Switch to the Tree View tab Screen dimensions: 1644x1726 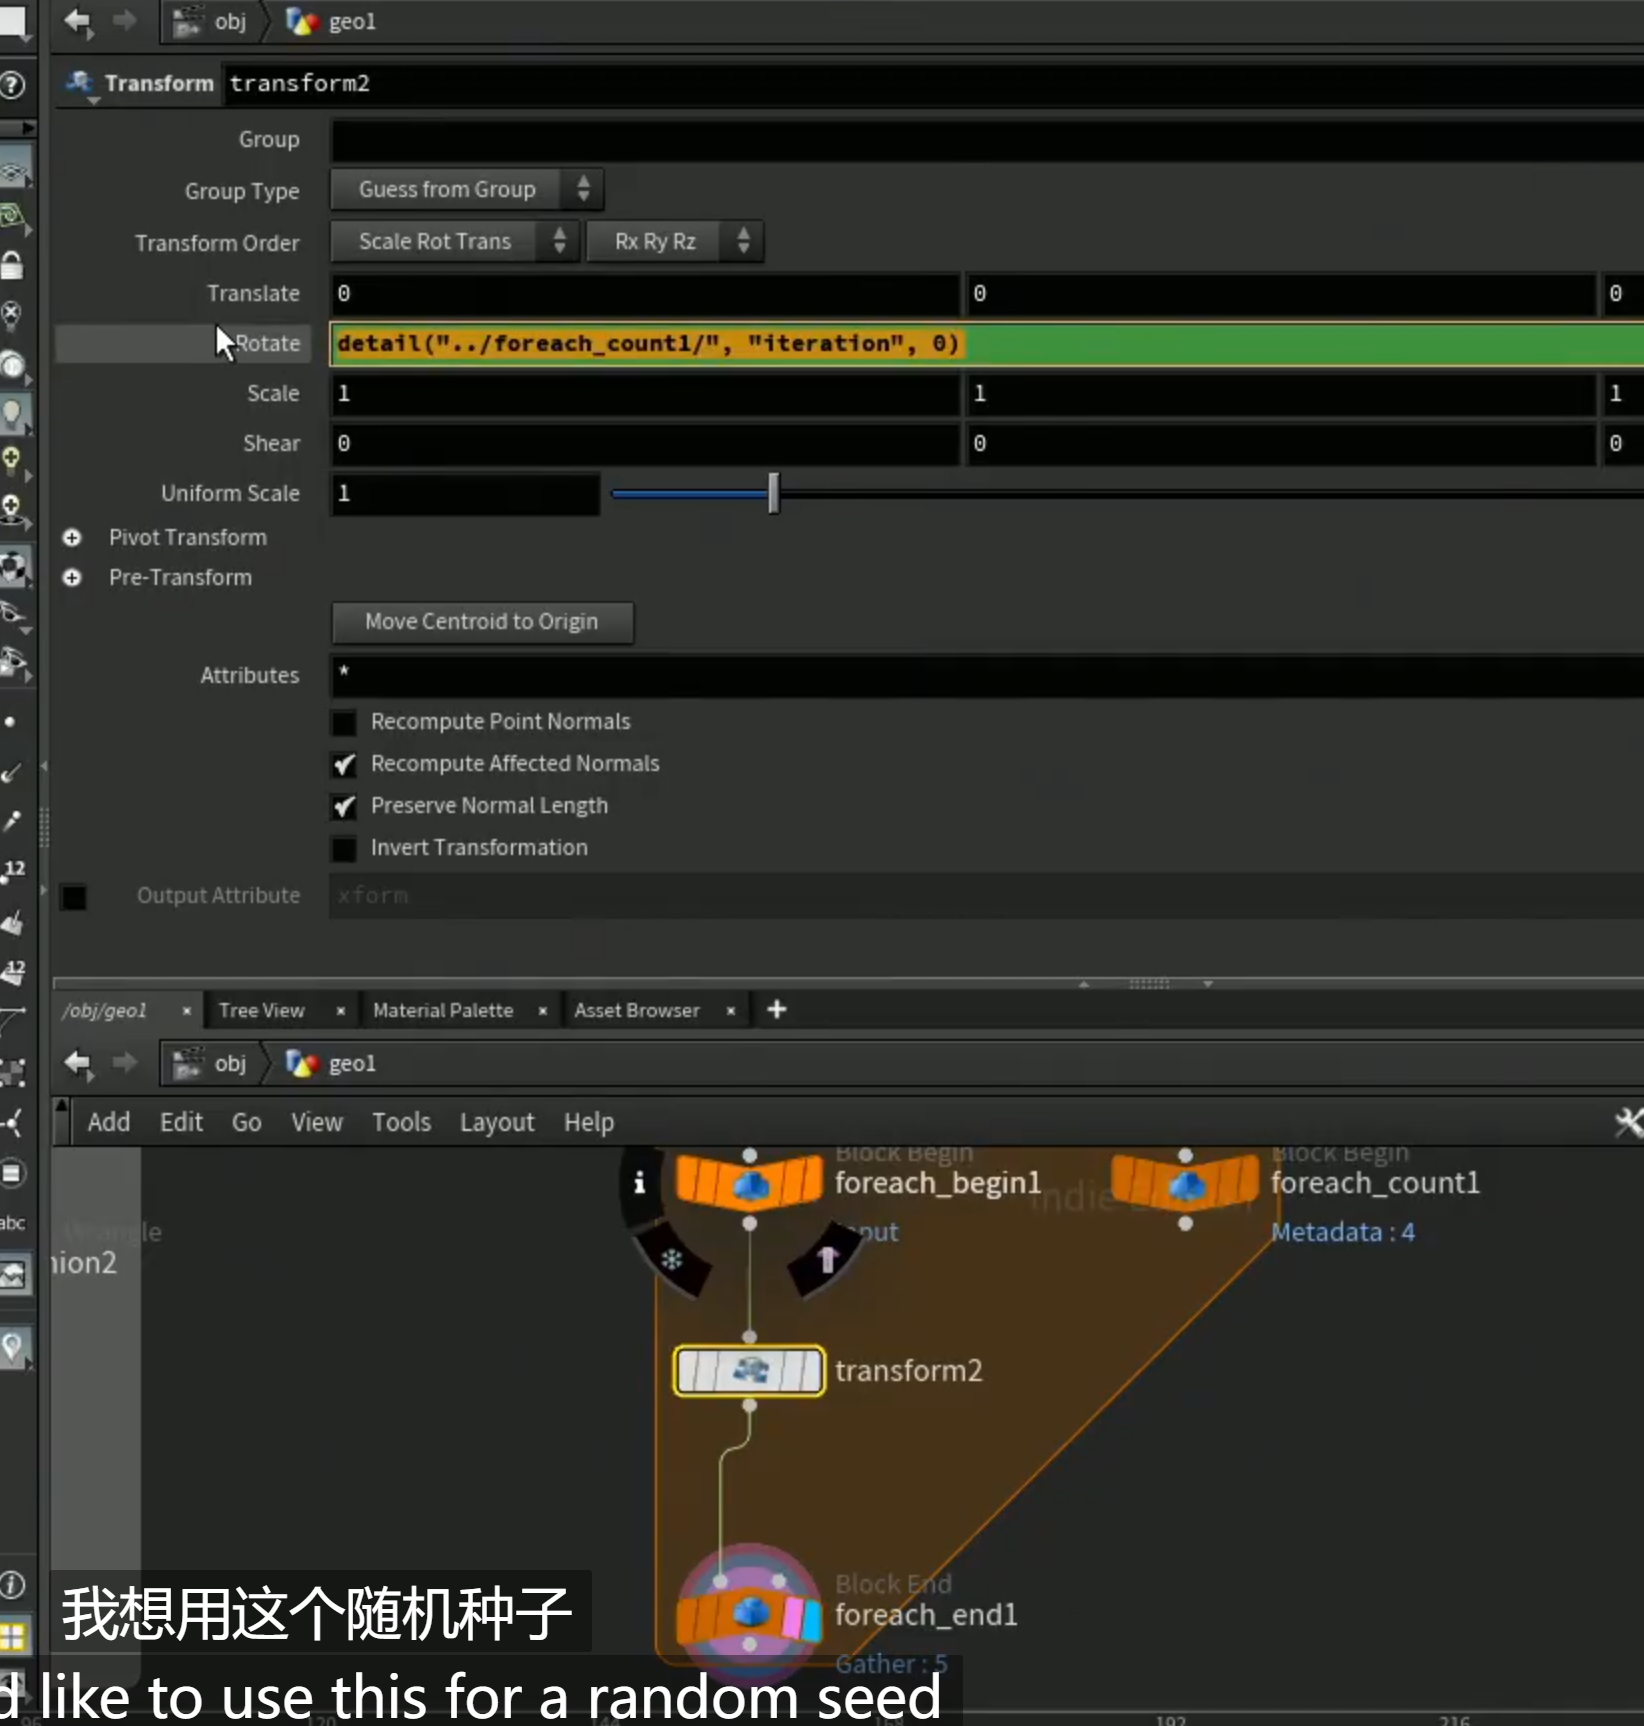262,1011
